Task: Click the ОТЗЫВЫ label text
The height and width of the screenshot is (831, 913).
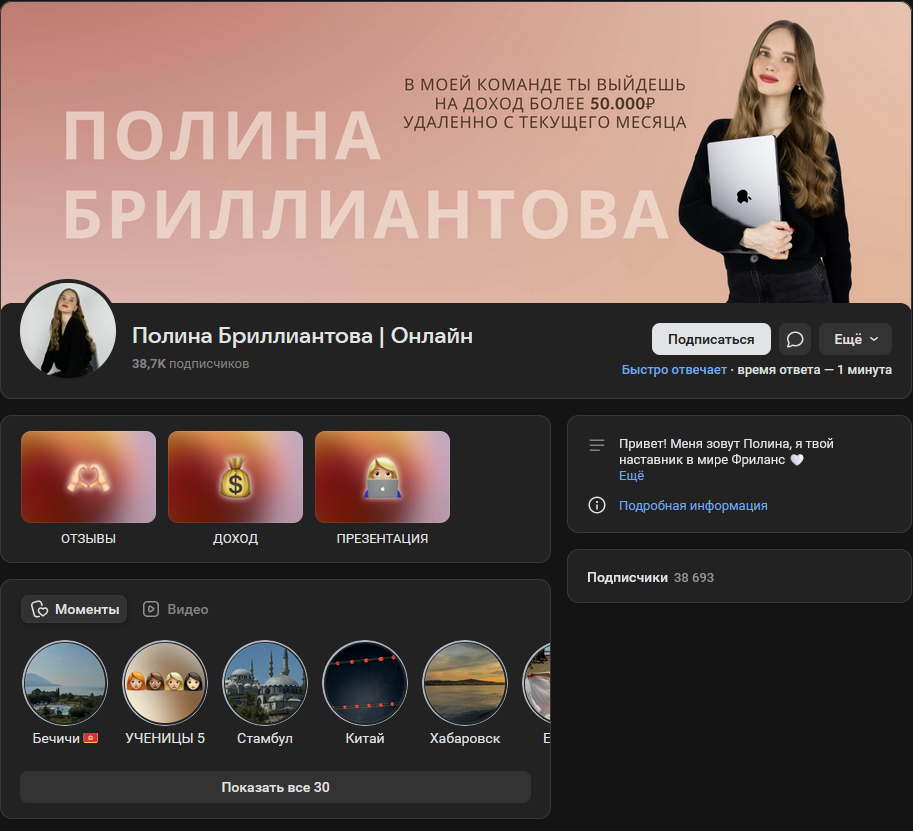Action: point(89,539)
